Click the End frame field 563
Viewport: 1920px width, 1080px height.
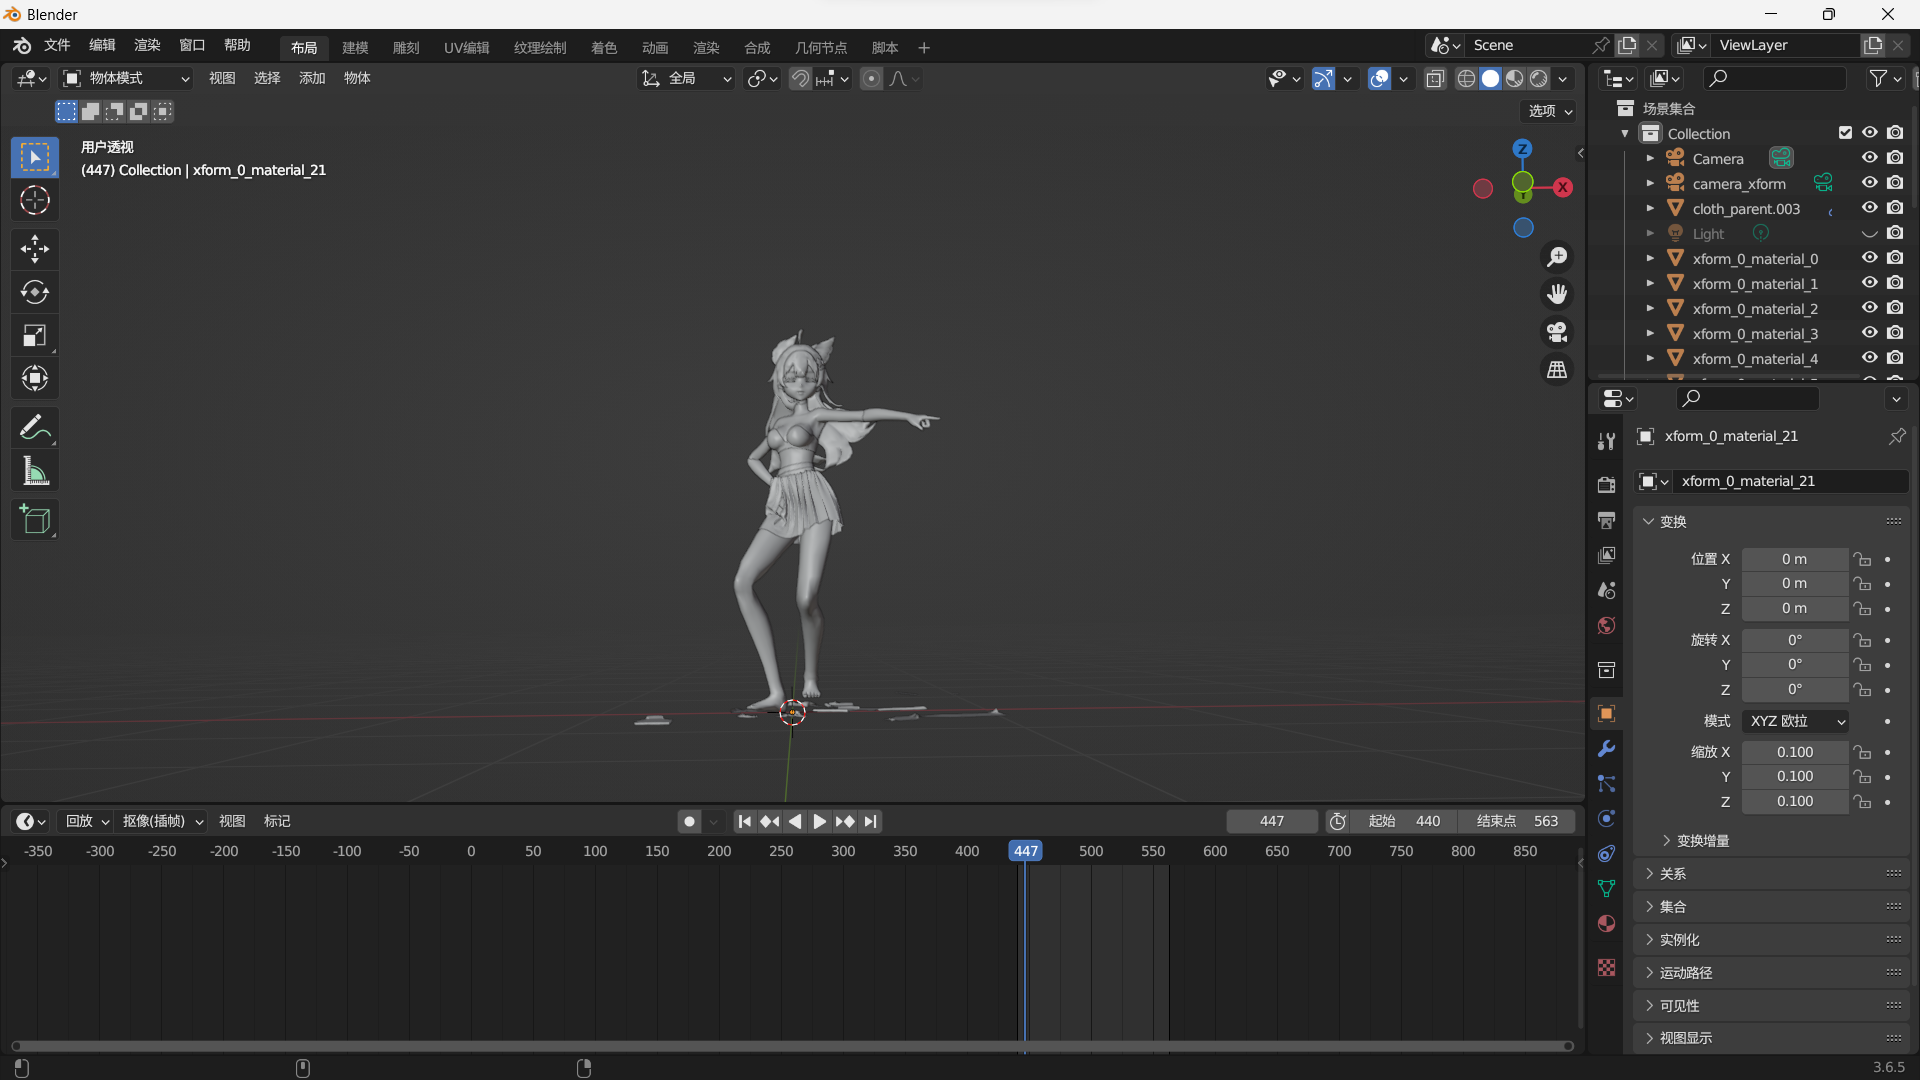(1517, 822)
